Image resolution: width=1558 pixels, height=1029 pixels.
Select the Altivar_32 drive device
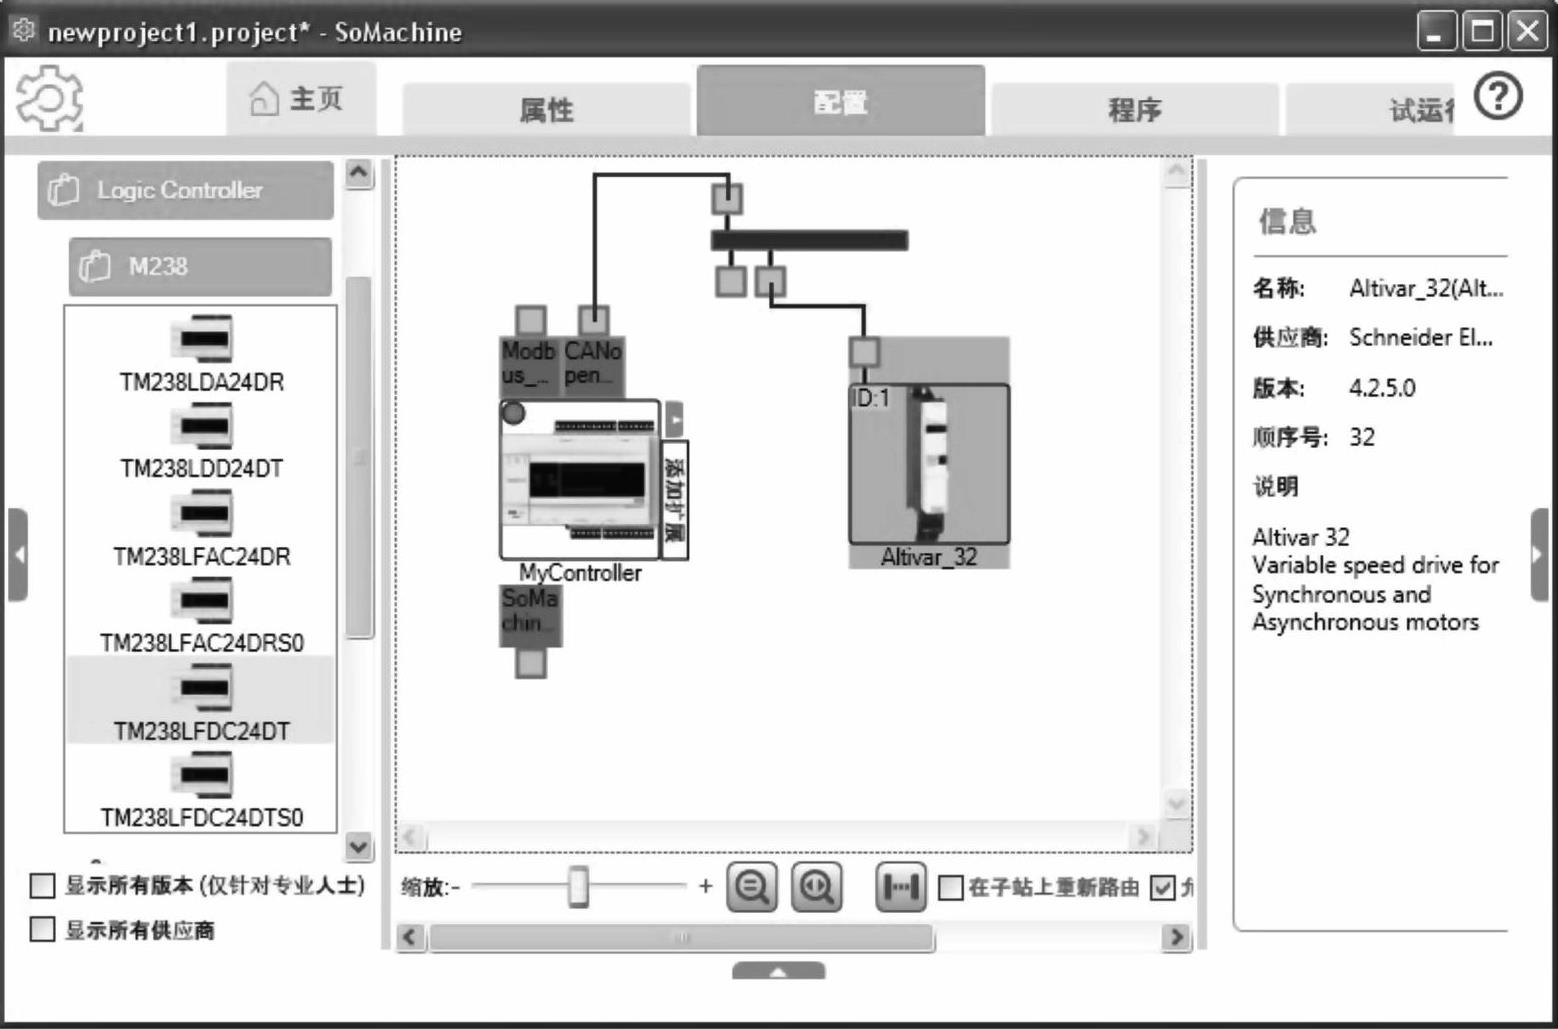pyautogui.click(x=929, y=464)
